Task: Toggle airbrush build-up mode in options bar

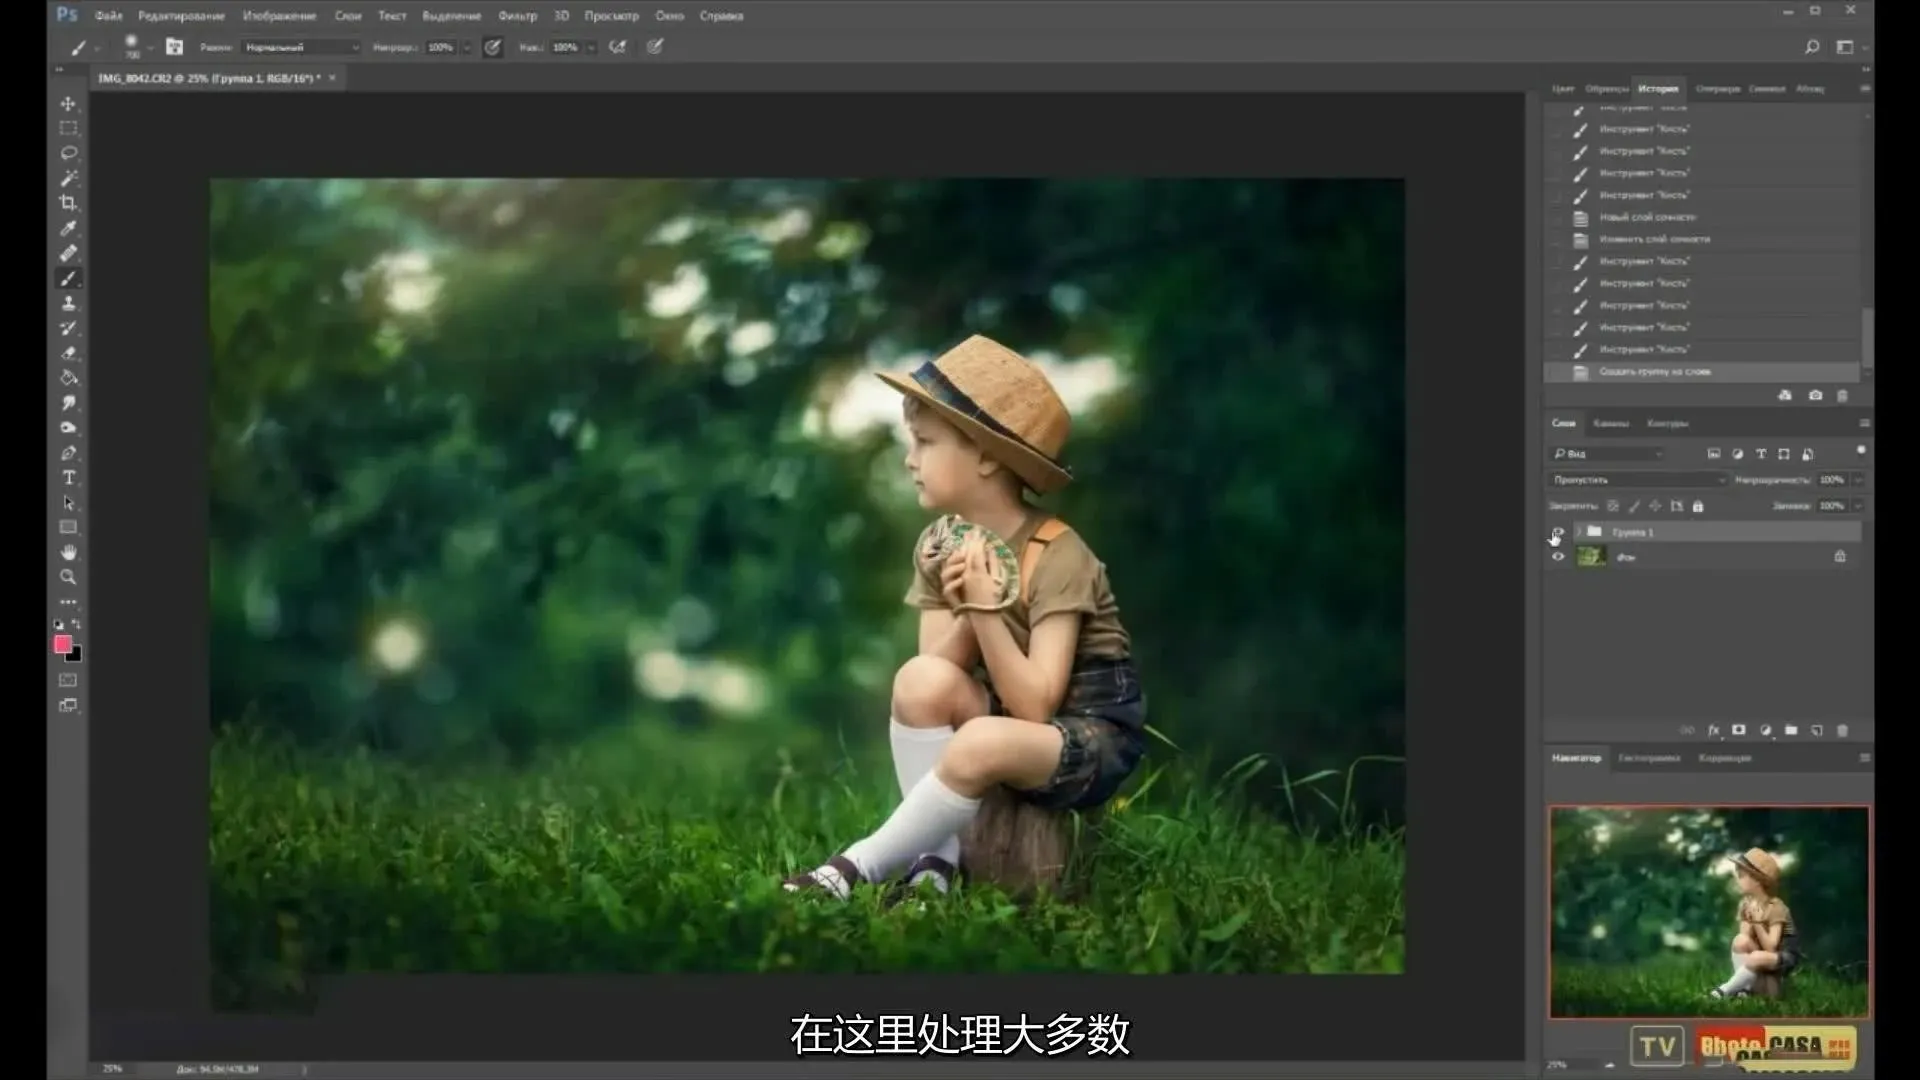Action: (618, 47)
